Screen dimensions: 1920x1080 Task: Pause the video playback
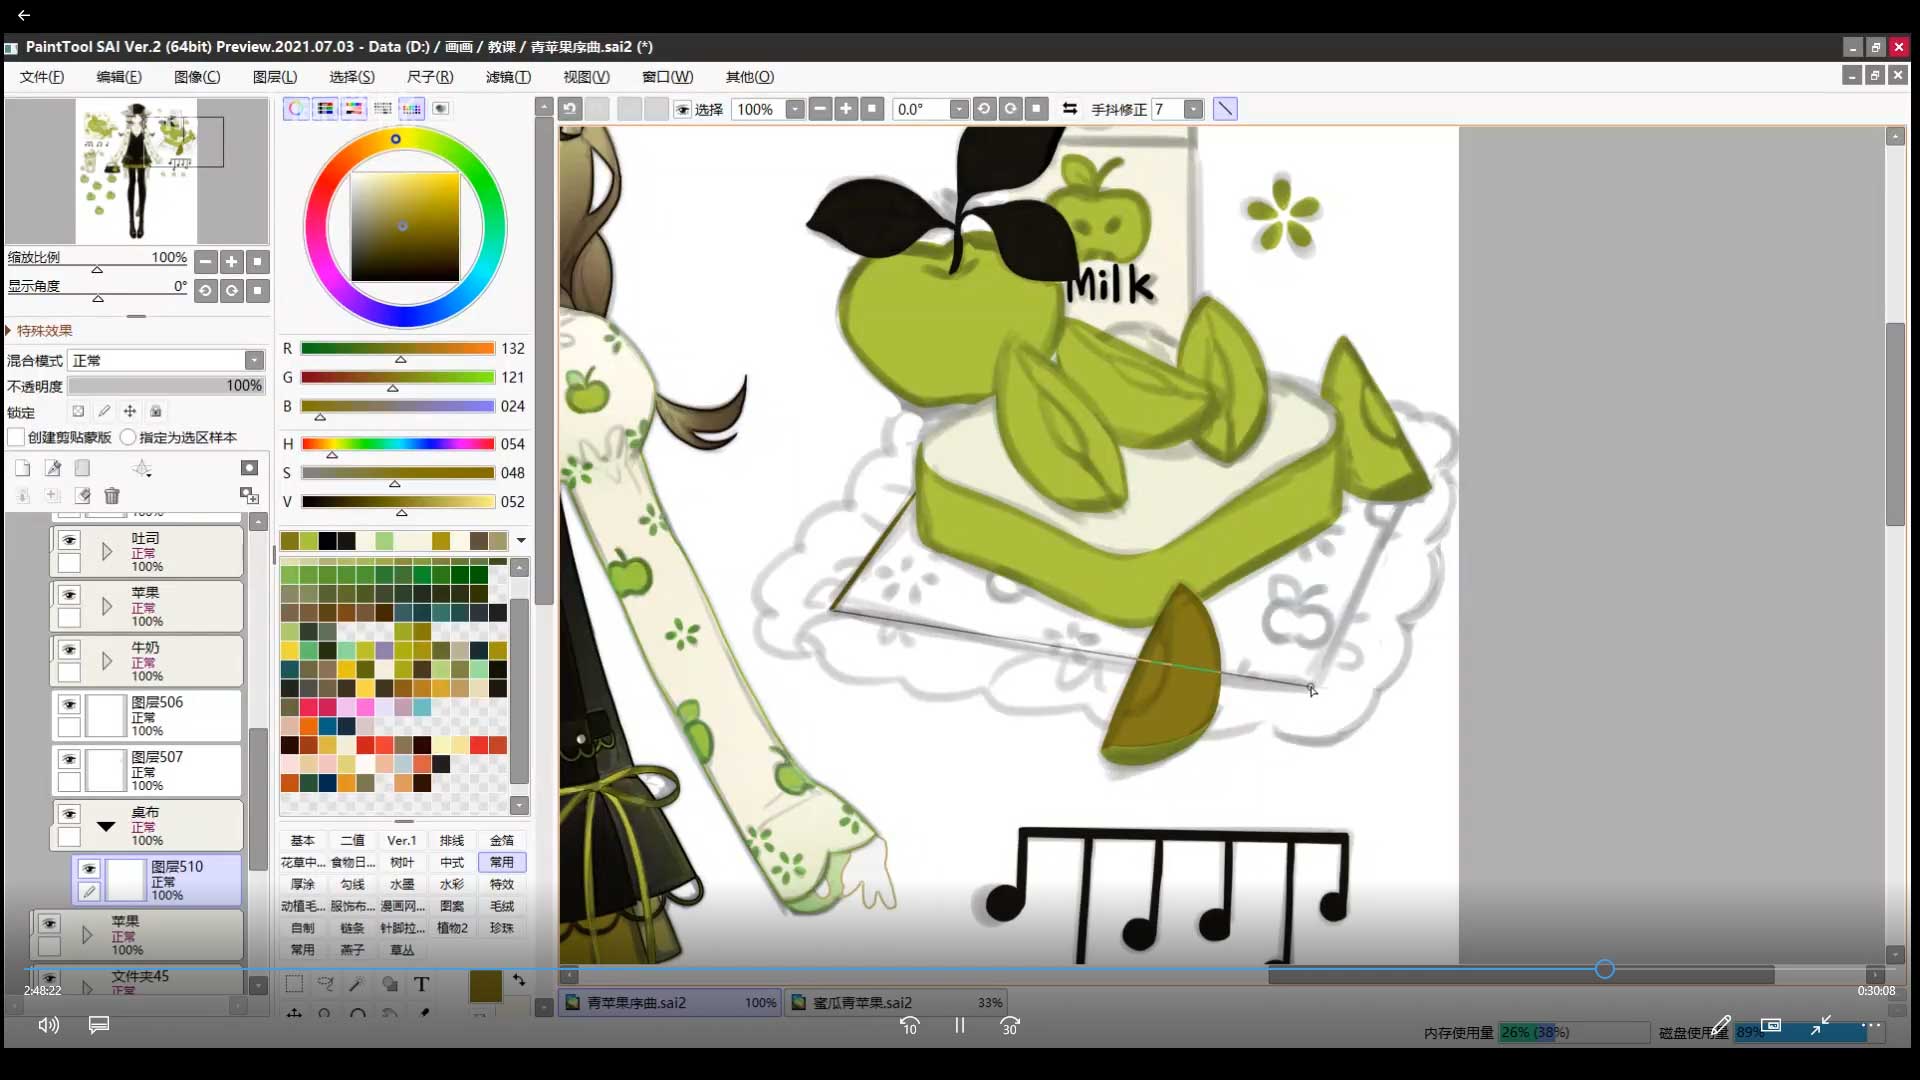pyautogui.click(x=959, y=1026)
